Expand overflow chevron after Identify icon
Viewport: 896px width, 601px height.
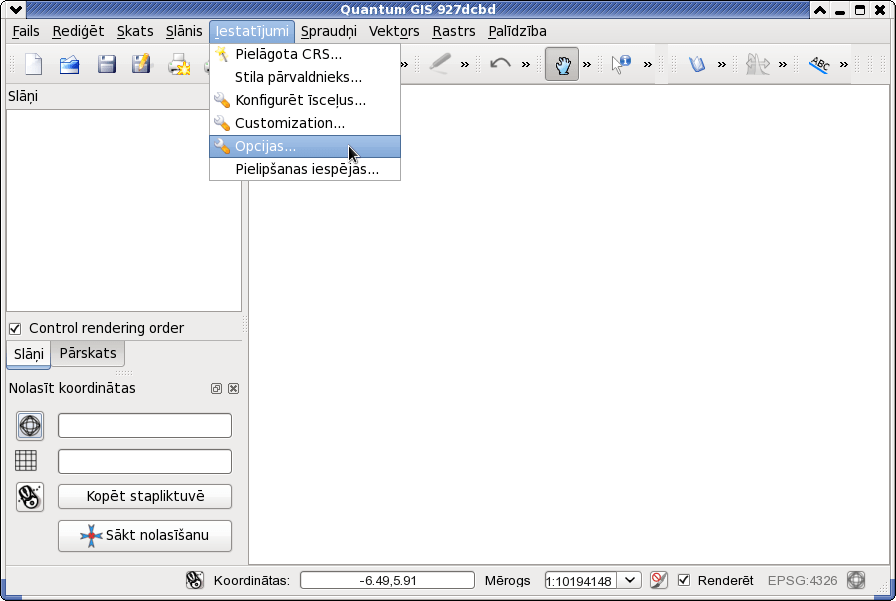(647, 65)
